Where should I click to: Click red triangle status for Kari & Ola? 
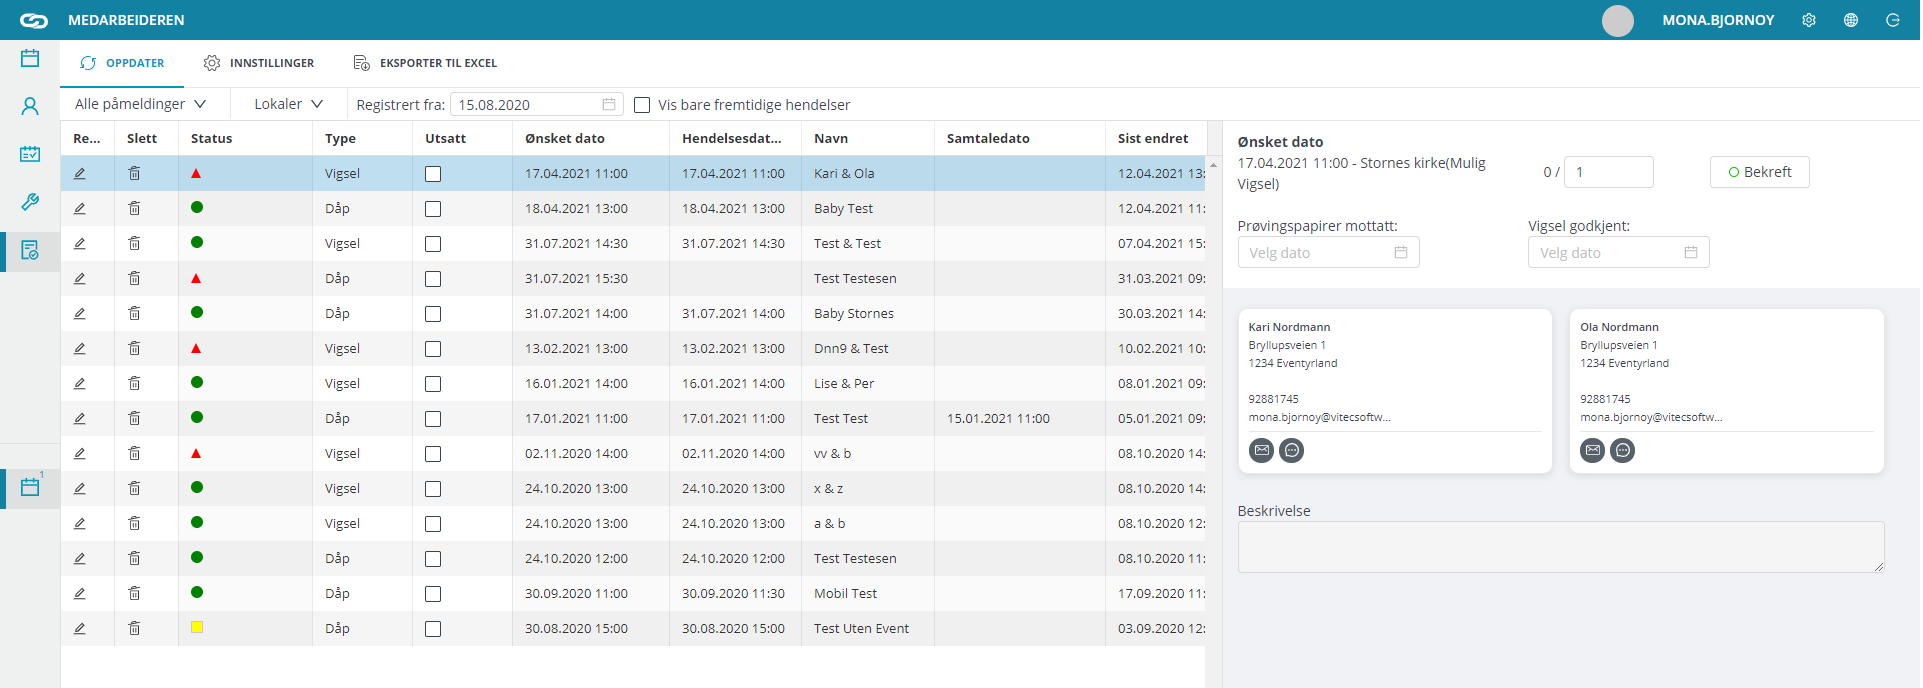pos(196,174)
